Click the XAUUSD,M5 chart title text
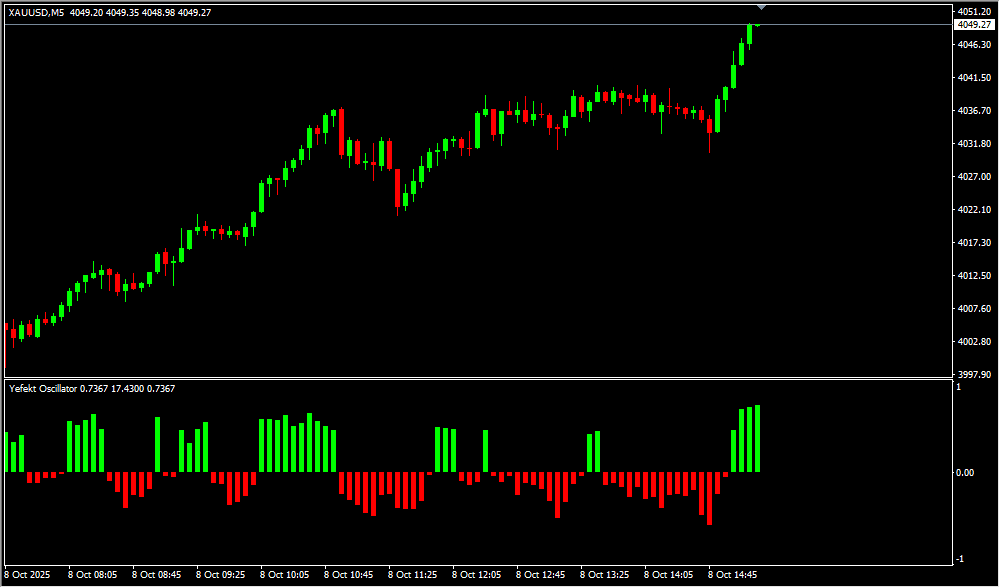 tap(37, 13)
